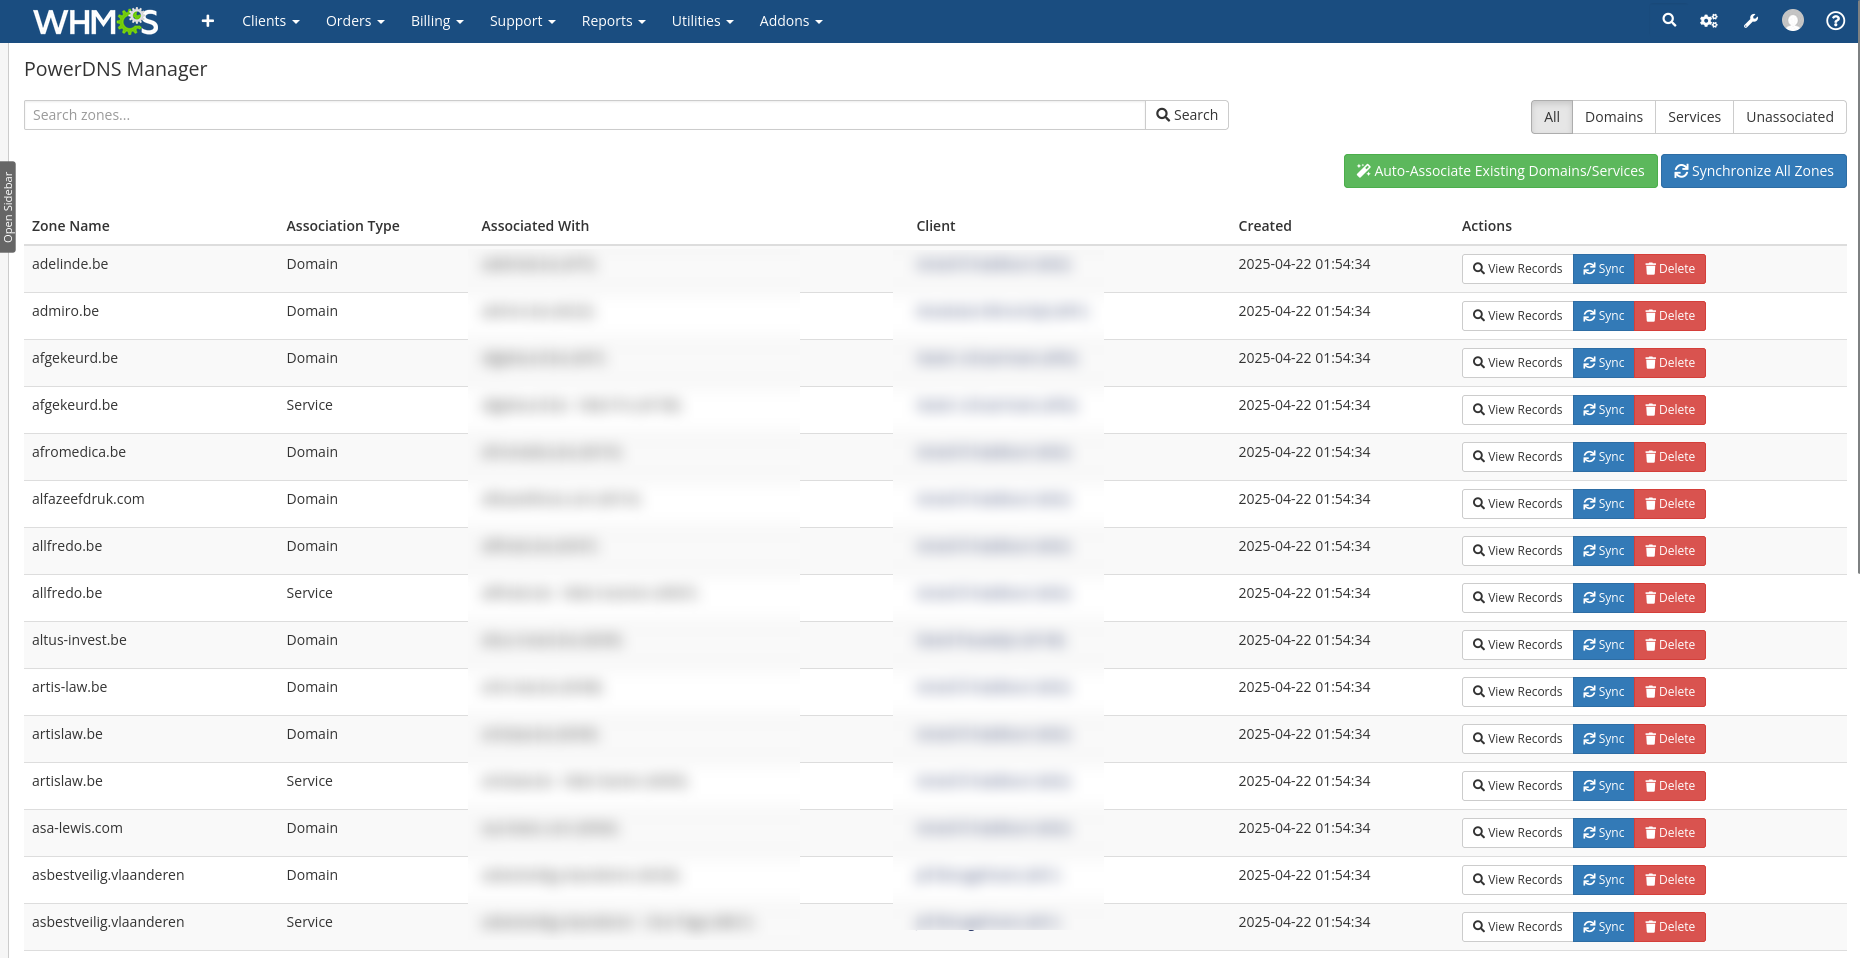The height and width of the screenshot is (958, 1860).
Task: Sync the afromedica.be zone
Action: click(1603, 457)
